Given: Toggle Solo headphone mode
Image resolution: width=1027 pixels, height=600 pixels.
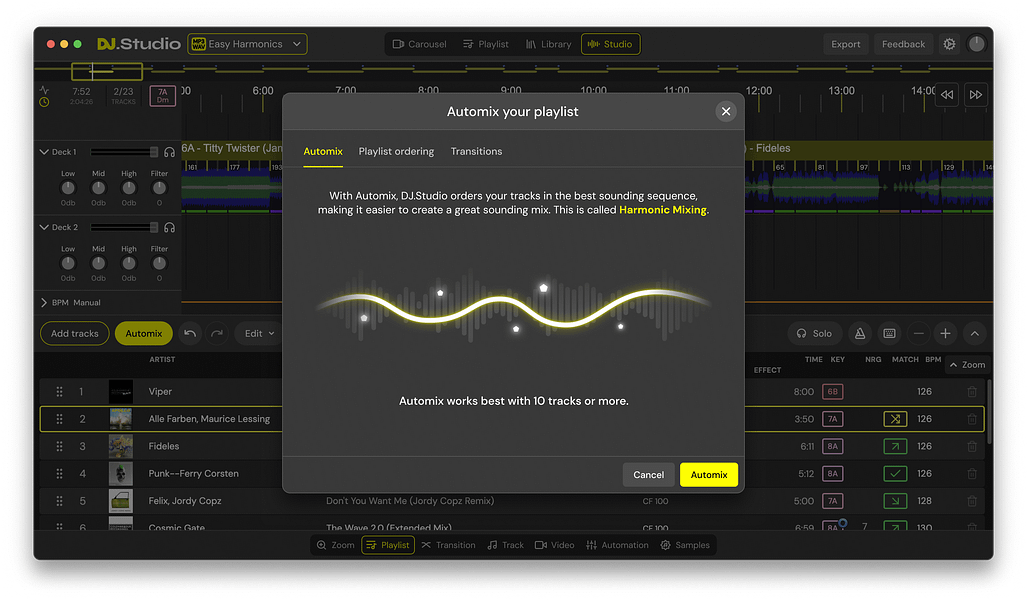Looking at the screenshot, I should 814,333.
